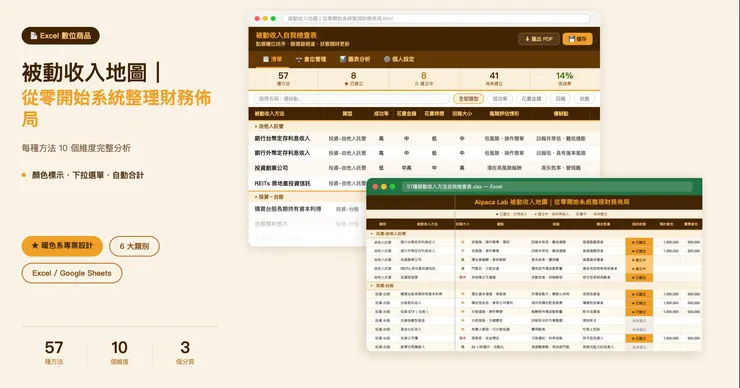Select the 投資創業公司 row
Image resolution: width=740 pixels, height=388 pixels.
click(424, 168)
